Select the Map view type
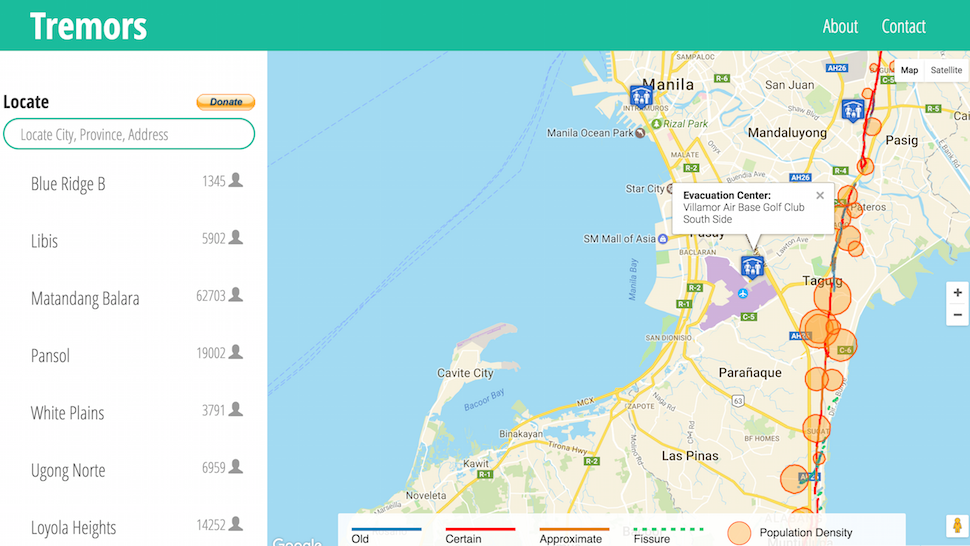 (x=909, y=70)
